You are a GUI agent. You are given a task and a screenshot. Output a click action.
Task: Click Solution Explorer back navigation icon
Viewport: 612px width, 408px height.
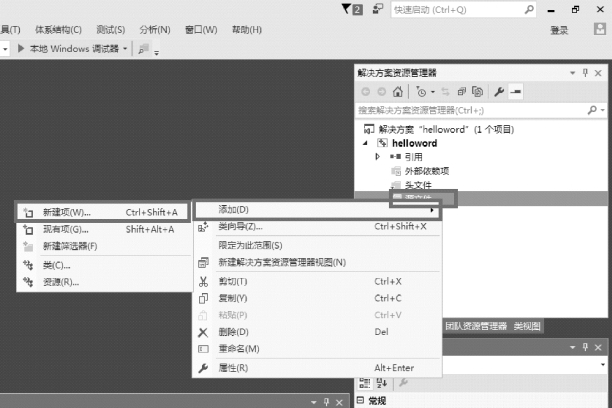[366, 92]
